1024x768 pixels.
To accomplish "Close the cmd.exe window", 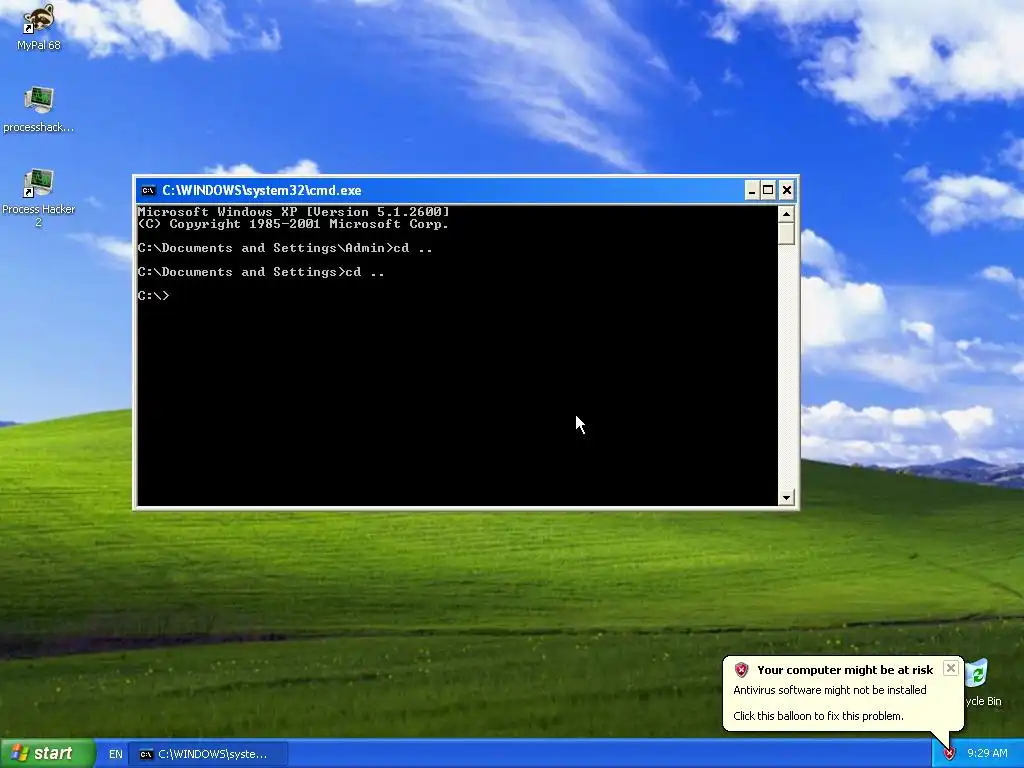I will pyautogui.click(x=787, y=191).
